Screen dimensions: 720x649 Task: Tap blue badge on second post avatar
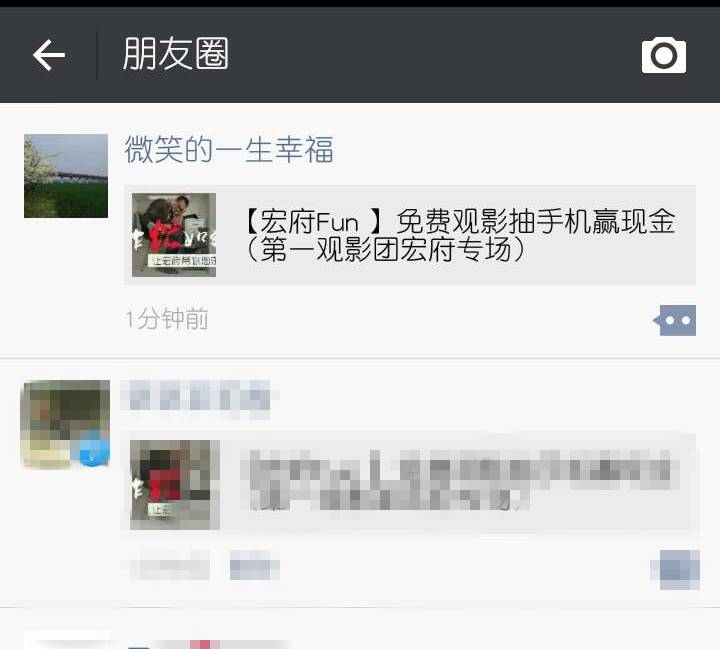point(93,451)
